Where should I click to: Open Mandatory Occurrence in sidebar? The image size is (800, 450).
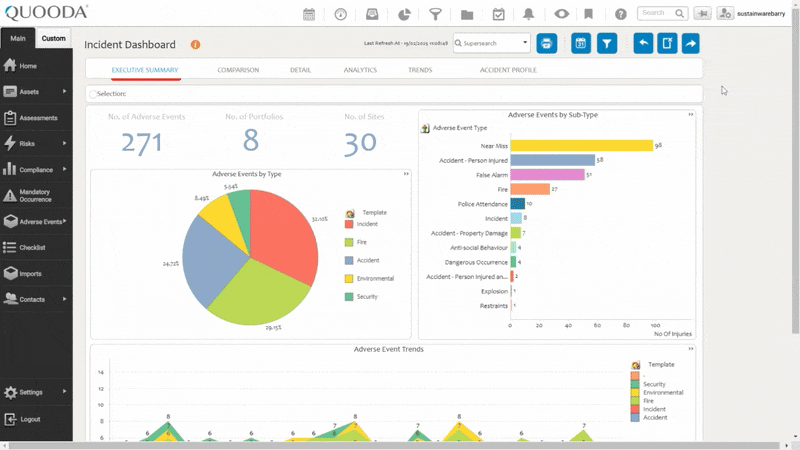[x=36, y=195]
